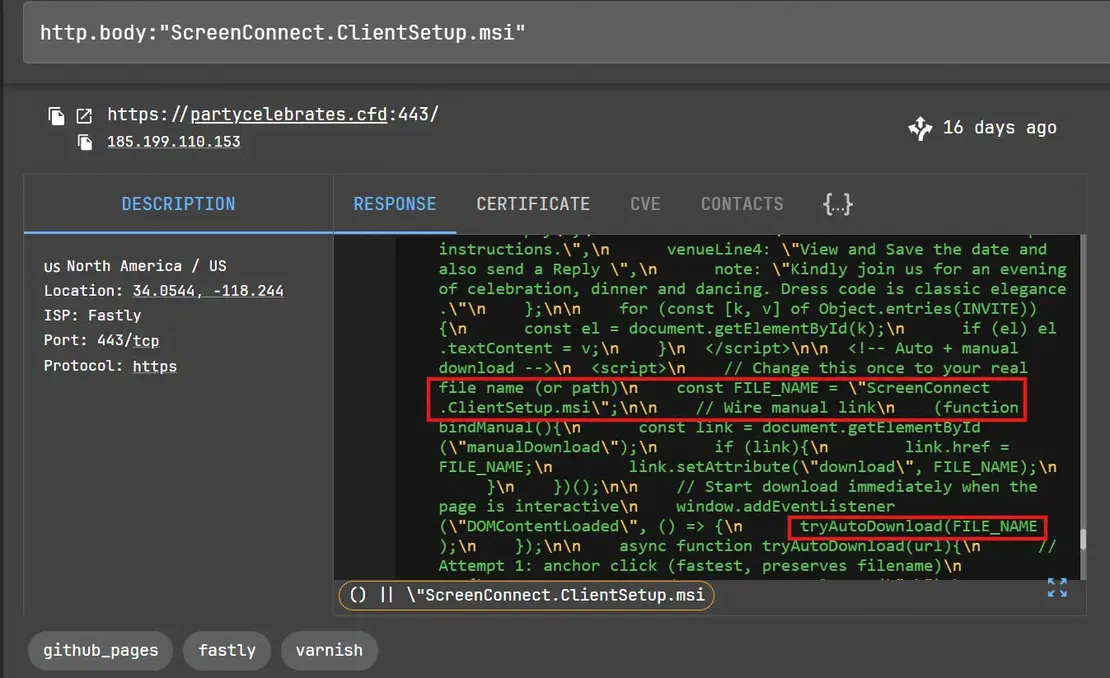Switch to the DESCRIPTION tab
The height and width of the screenshot is (678, 1110).
[178, 205]
